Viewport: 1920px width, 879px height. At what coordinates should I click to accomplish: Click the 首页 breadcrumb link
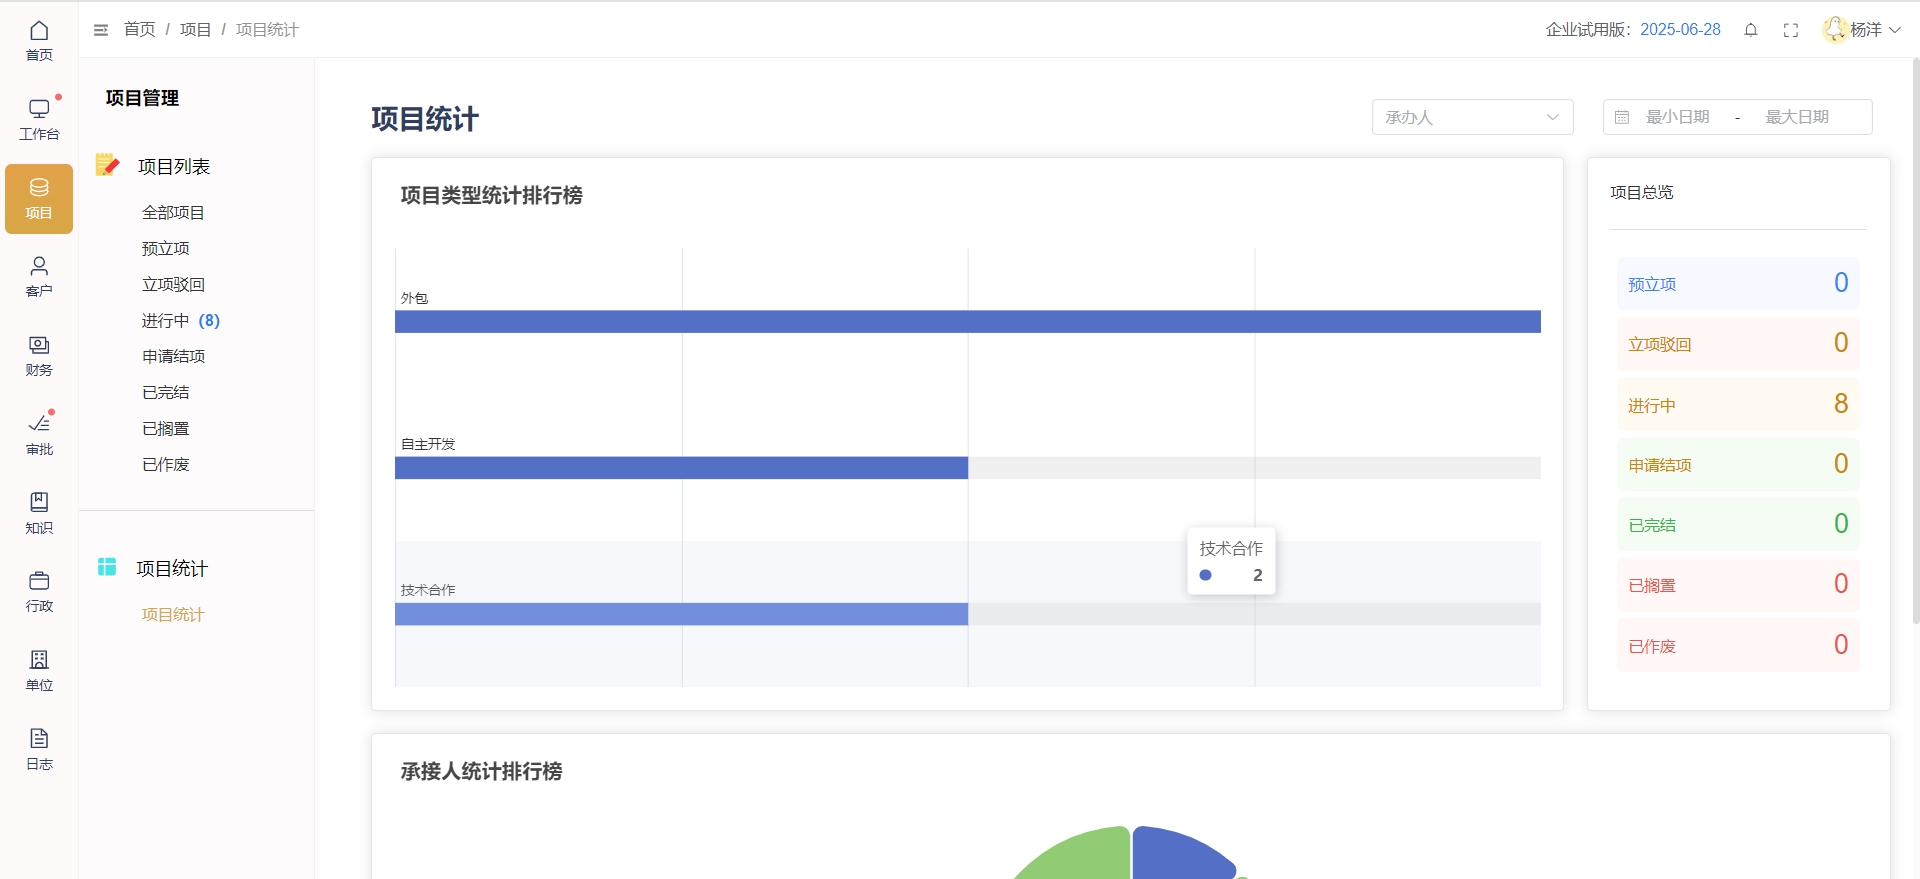point(139,30)
